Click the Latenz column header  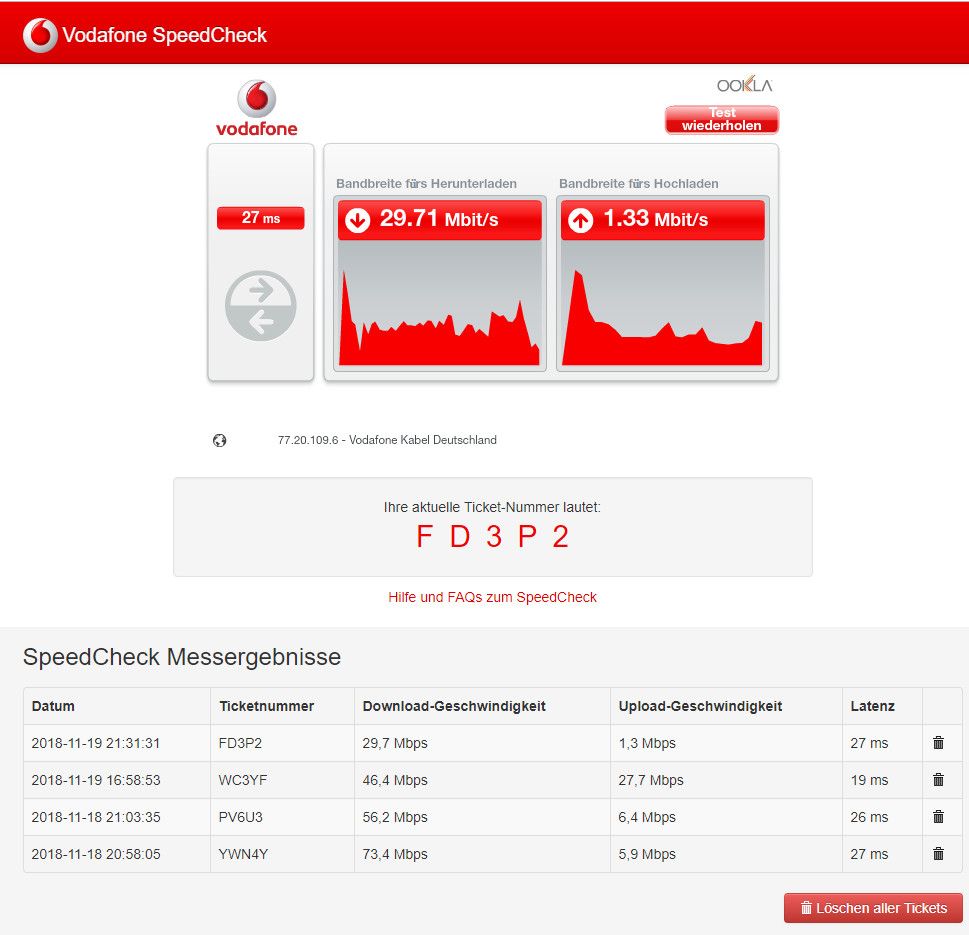click(x=873, y=706)
